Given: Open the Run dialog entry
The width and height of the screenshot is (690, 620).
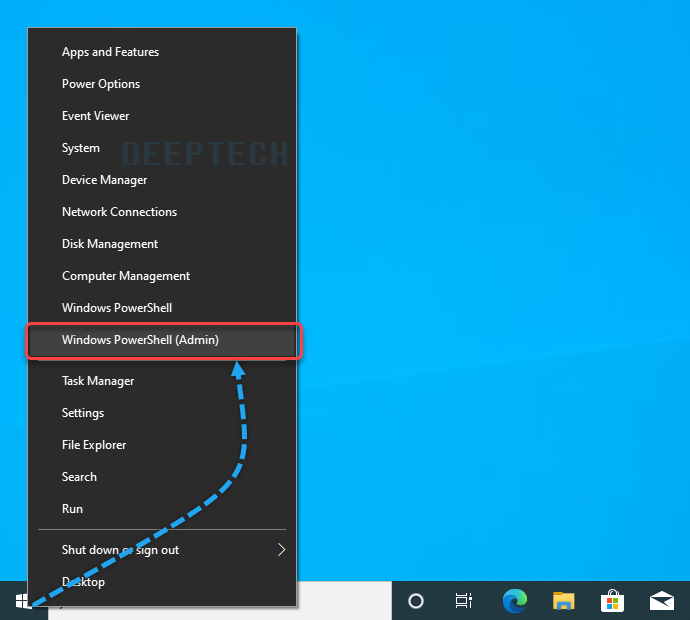Looking at the screenshot, I should tap(162, 509).
